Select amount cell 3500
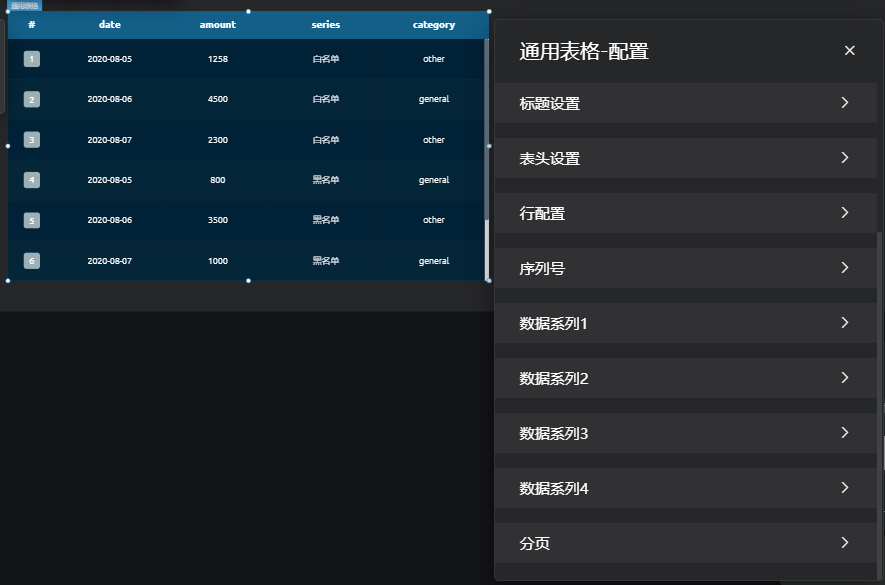Screen dimensions: 885x585 coord(218,220)
